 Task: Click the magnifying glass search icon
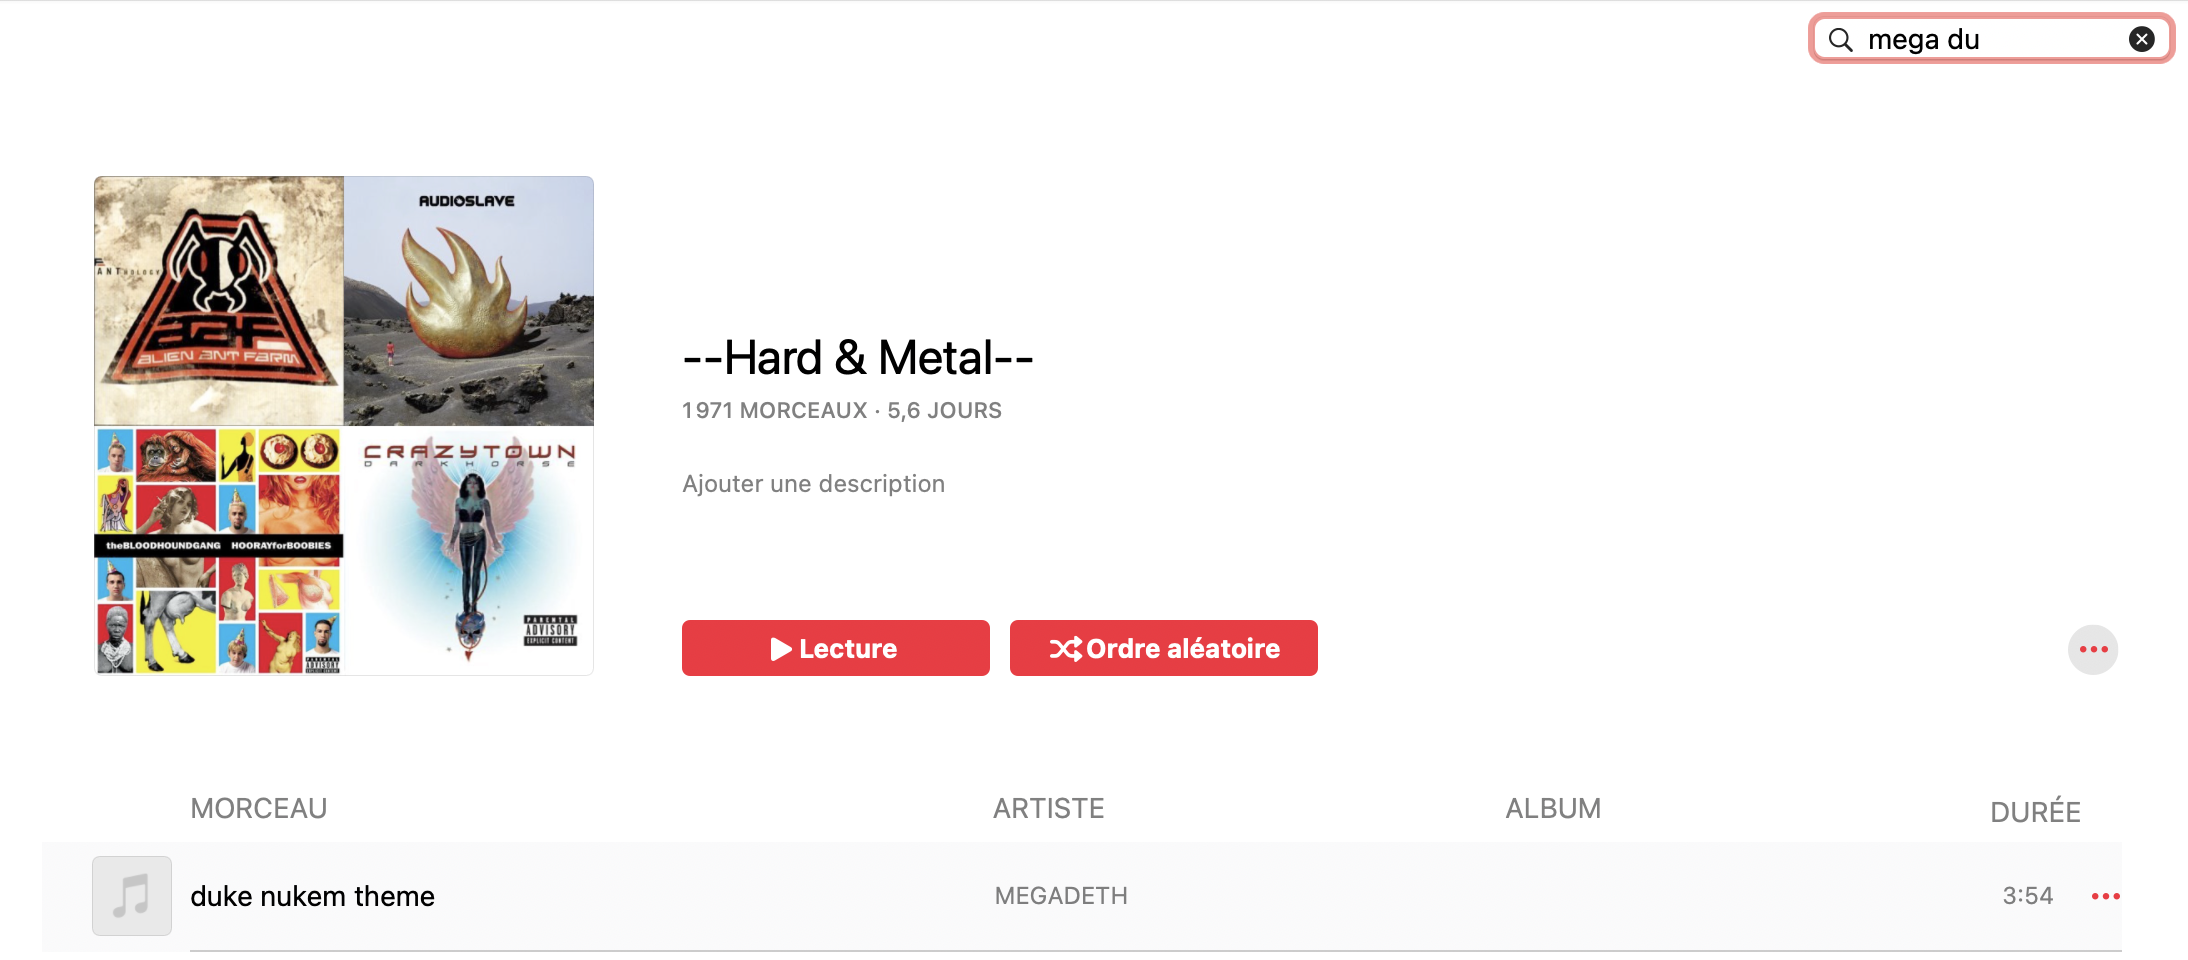[1840, 40]
